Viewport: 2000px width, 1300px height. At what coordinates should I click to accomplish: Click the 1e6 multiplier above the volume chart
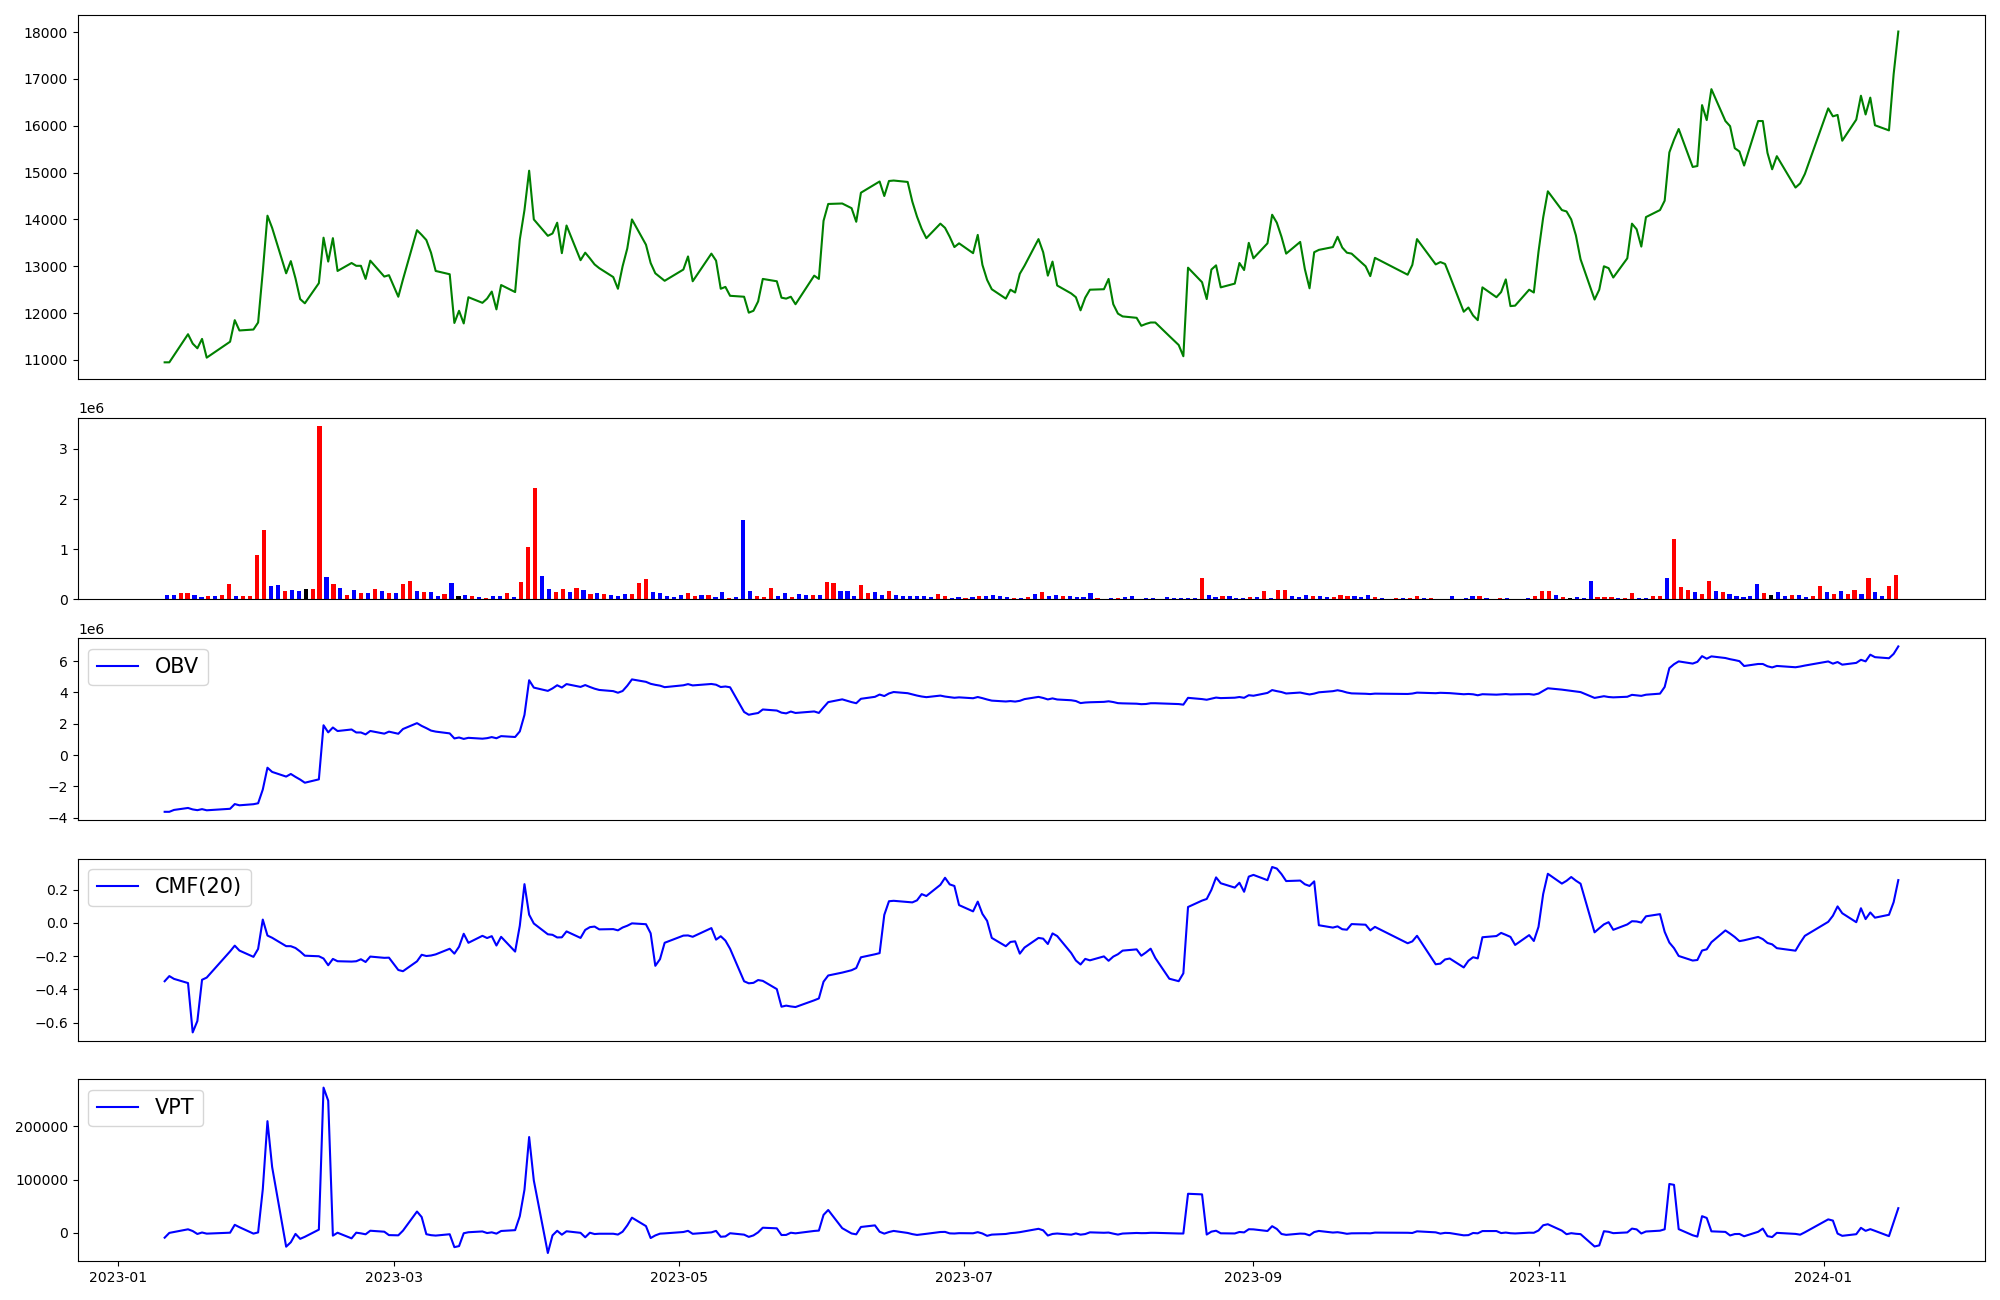point(91,409)
